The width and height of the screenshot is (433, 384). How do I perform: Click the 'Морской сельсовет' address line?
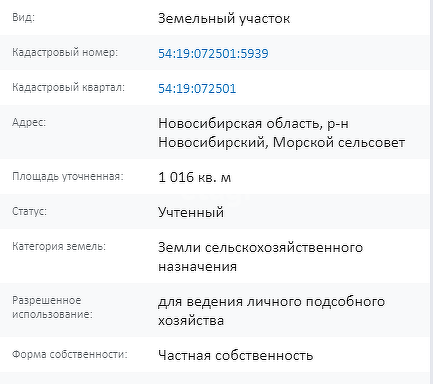point(339,143)
